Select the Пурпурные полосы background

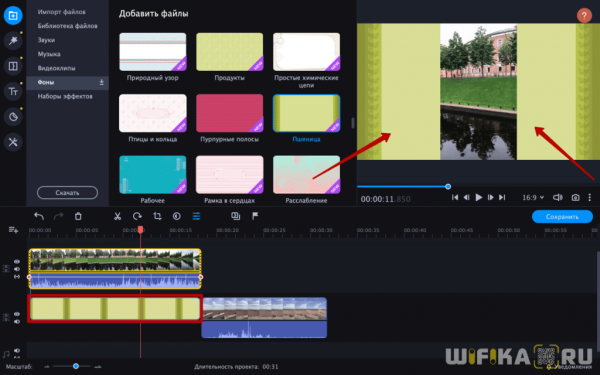(x=230, y=113)
